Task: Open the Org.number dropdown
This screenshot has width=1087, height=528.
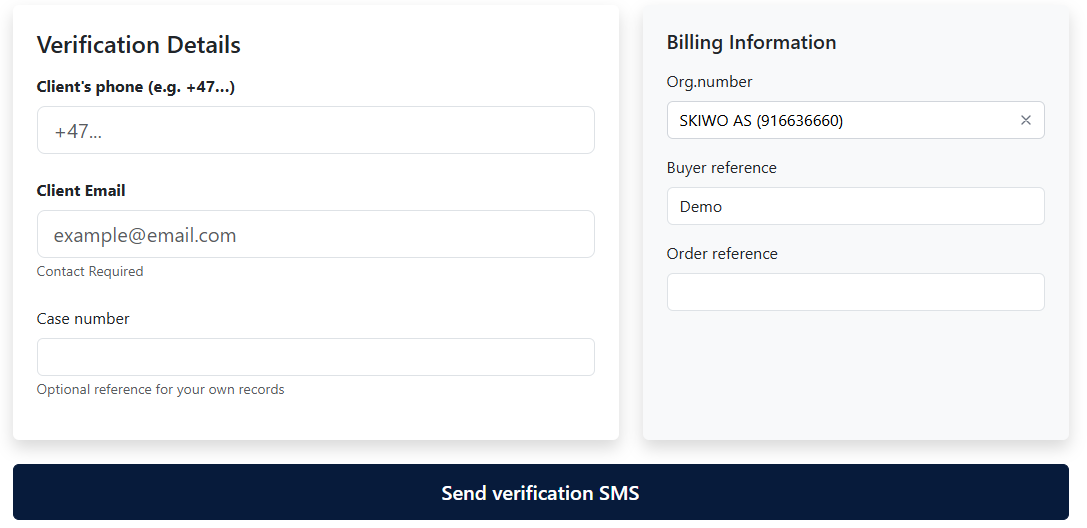Action: click(x=840, y=120)
